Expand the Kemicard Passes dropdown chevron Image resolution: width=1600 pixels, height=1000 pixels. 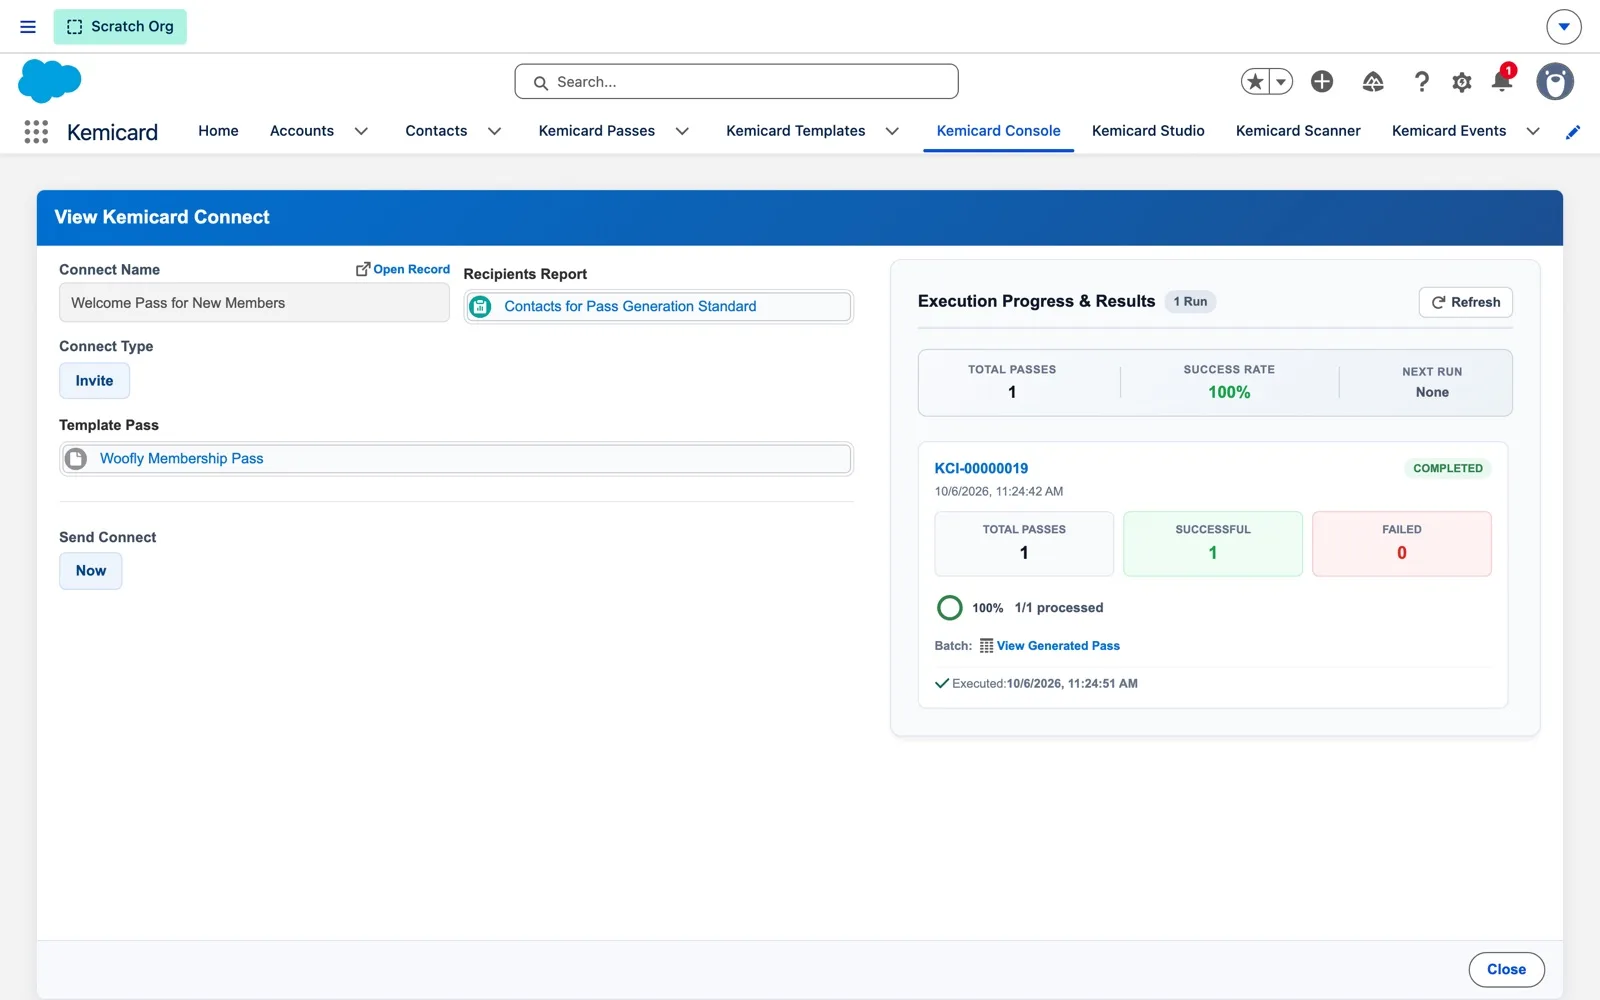tap(682, 131)
